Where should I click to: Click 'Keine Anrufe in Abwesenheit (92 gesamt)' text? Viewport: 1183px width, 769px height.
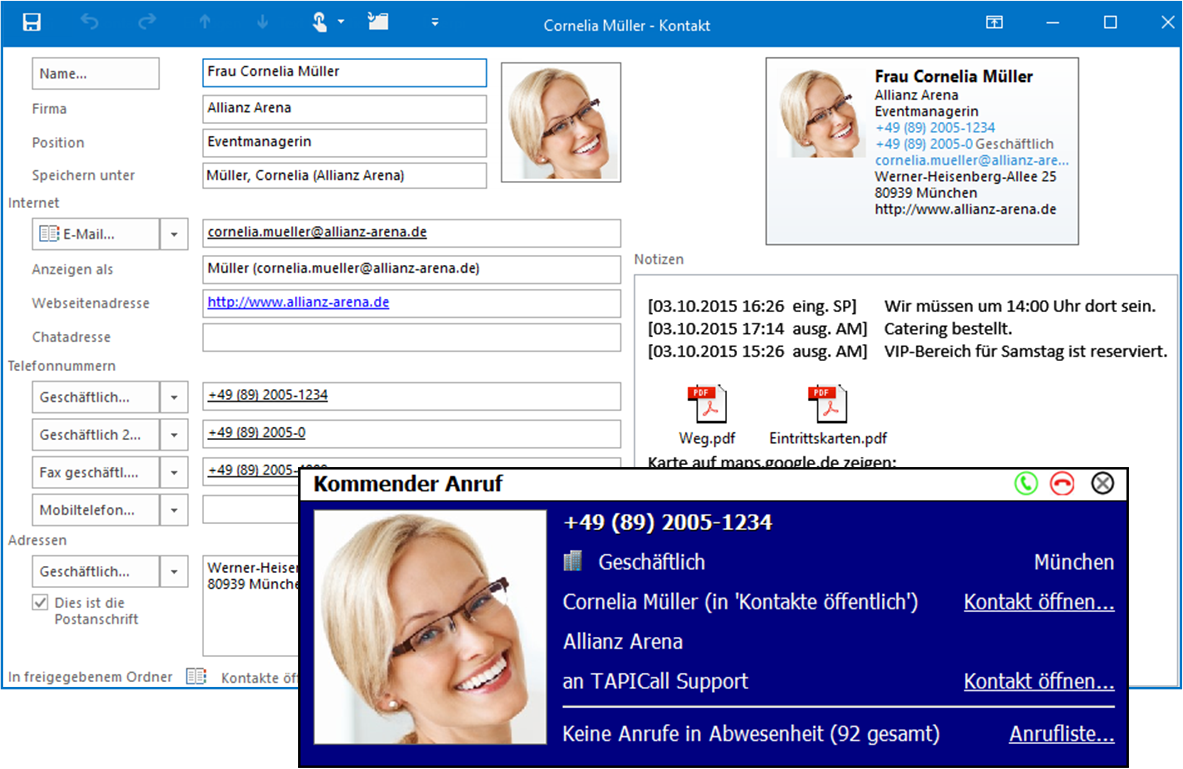coord(751,734)
